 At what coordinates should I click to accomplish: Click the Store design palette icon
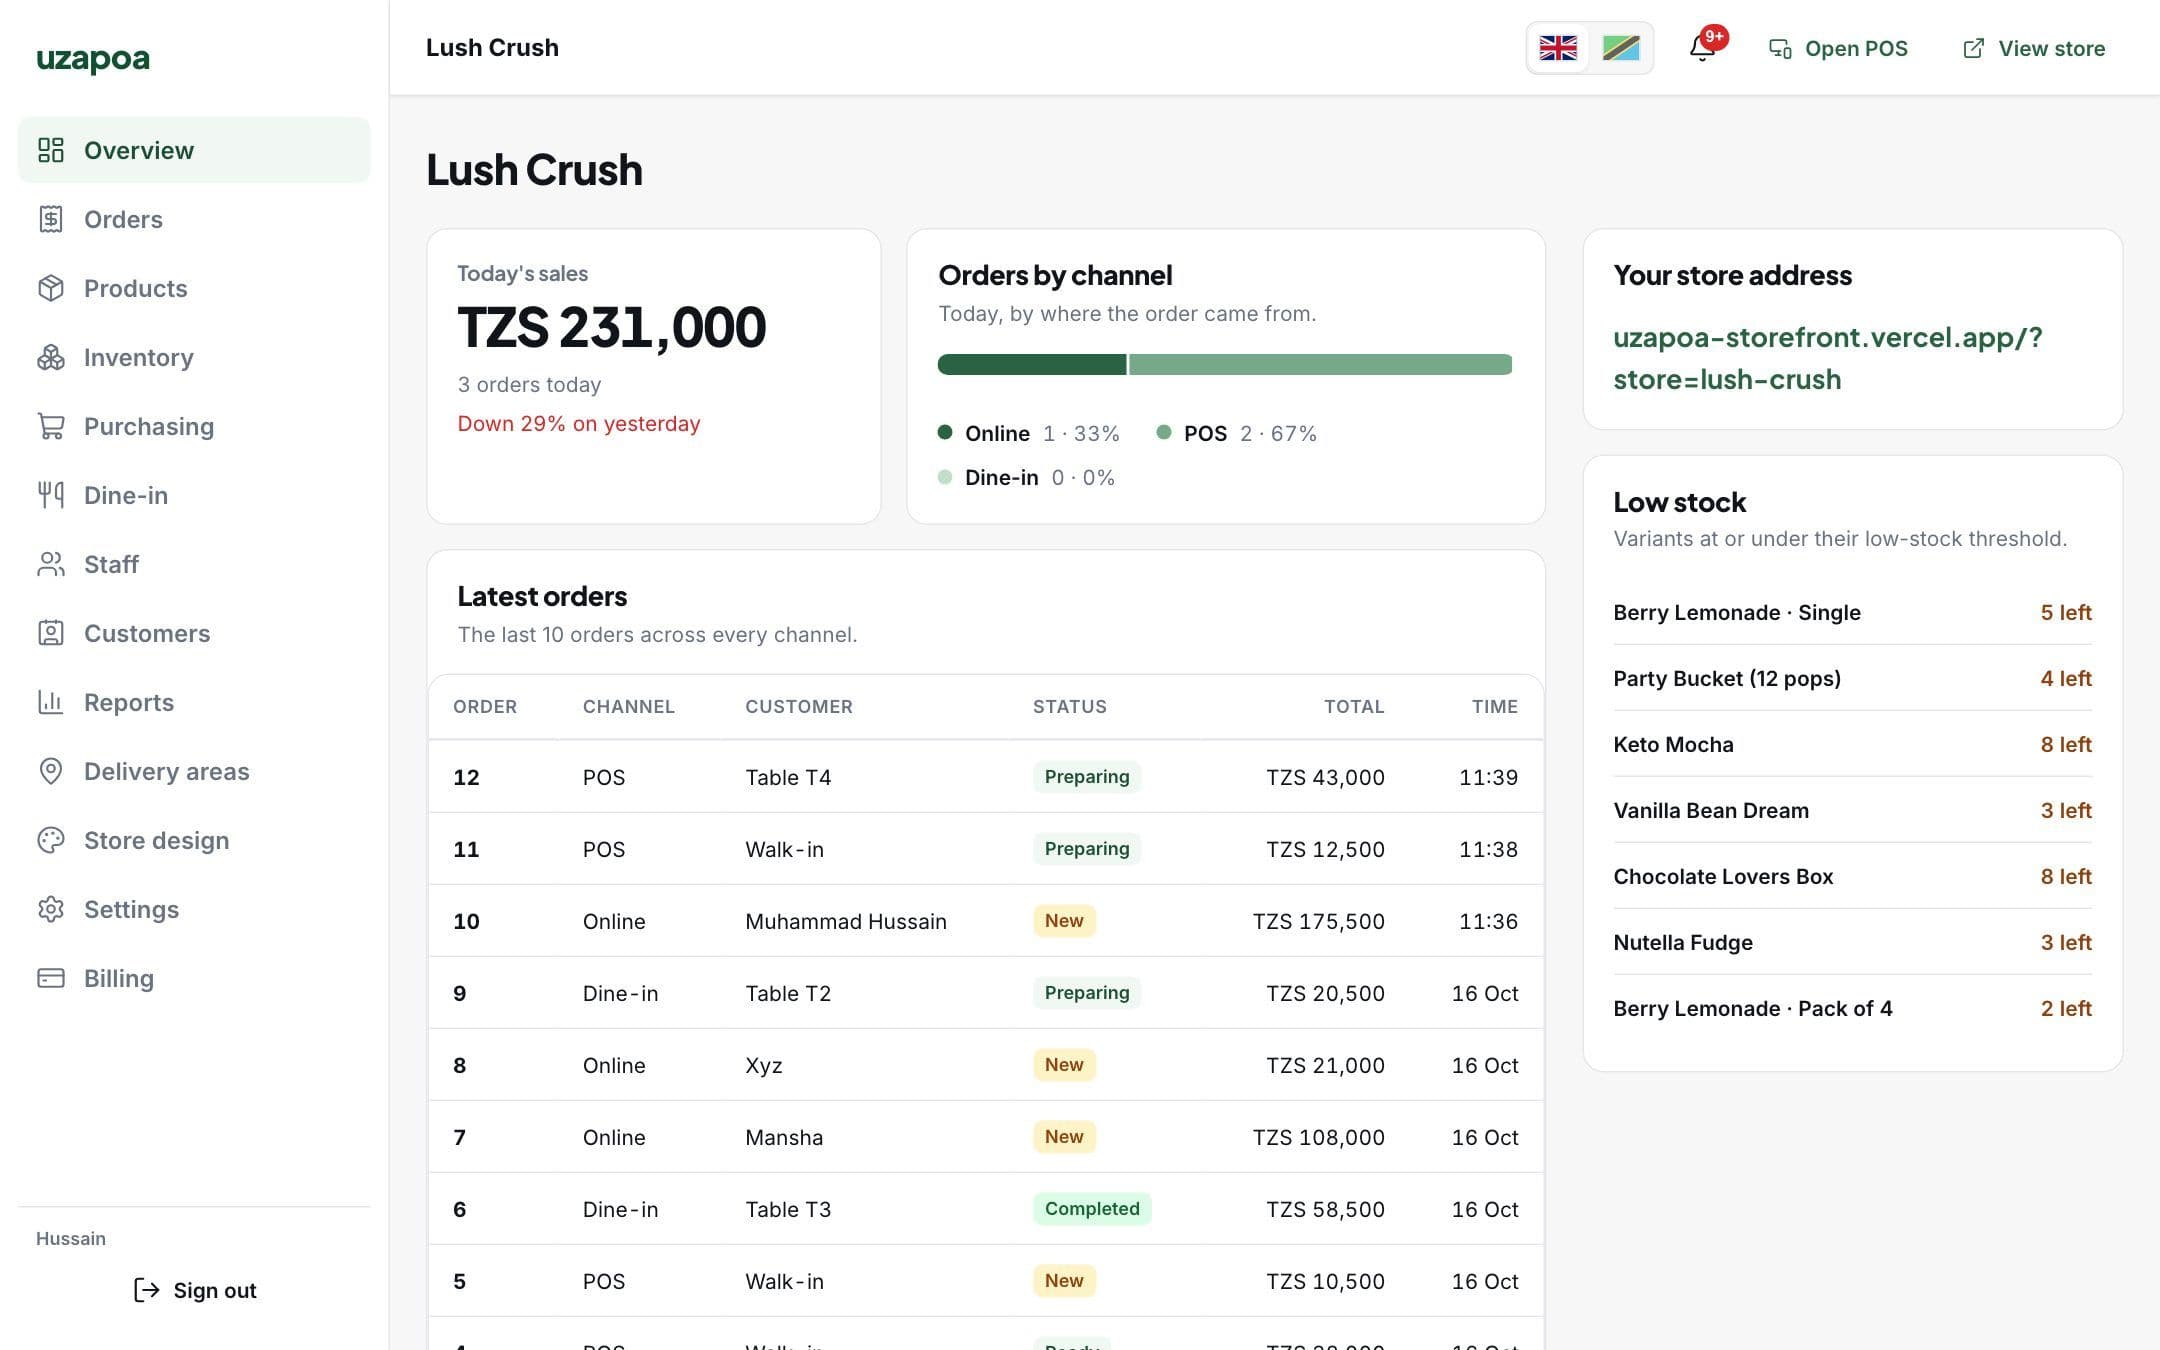coord(51,840)
